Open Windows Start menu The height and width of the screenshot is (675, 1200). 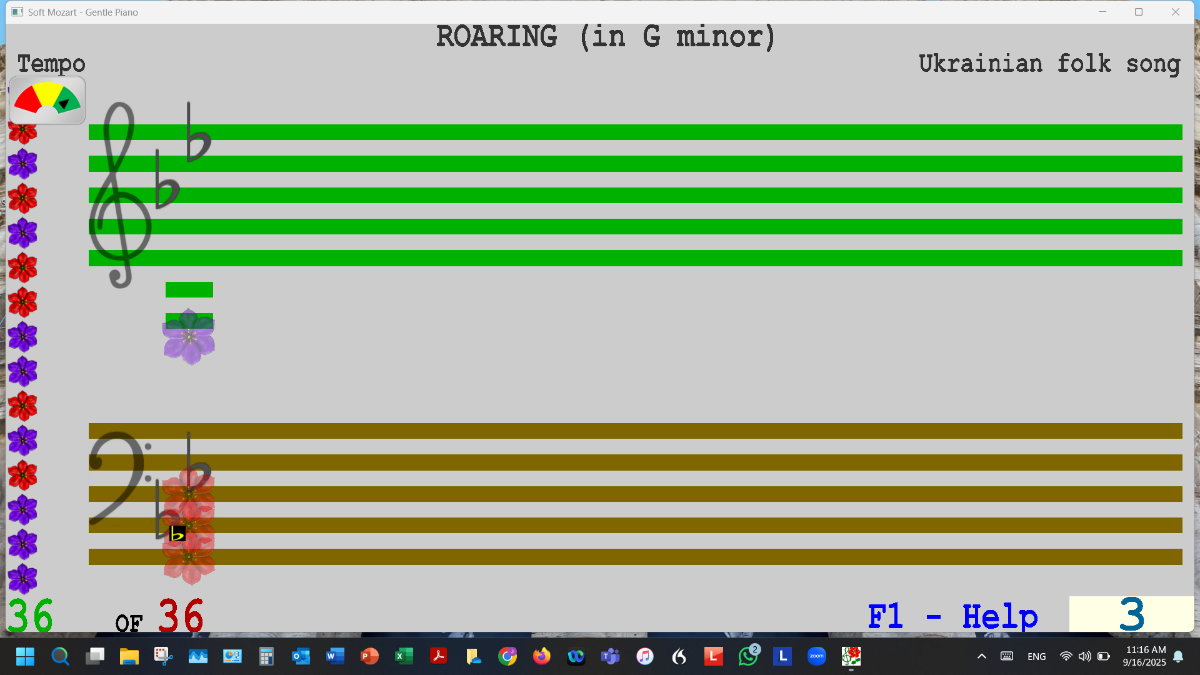click(x=25, y=657)
